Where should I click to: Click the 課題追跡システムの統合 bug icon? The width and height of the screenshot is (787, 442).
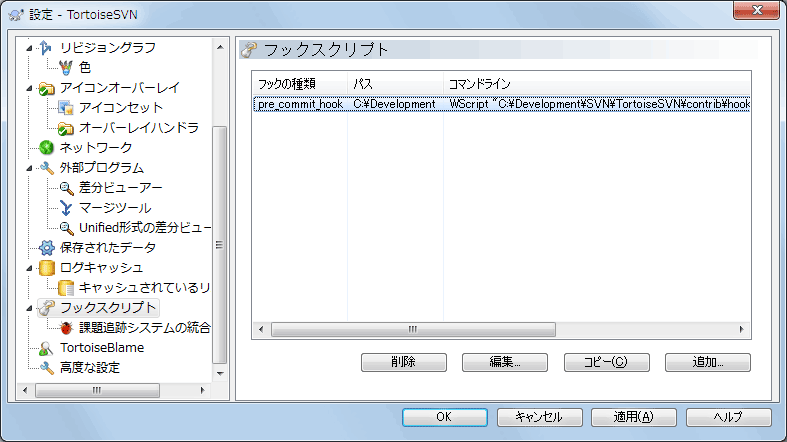(x=66, y=328)
